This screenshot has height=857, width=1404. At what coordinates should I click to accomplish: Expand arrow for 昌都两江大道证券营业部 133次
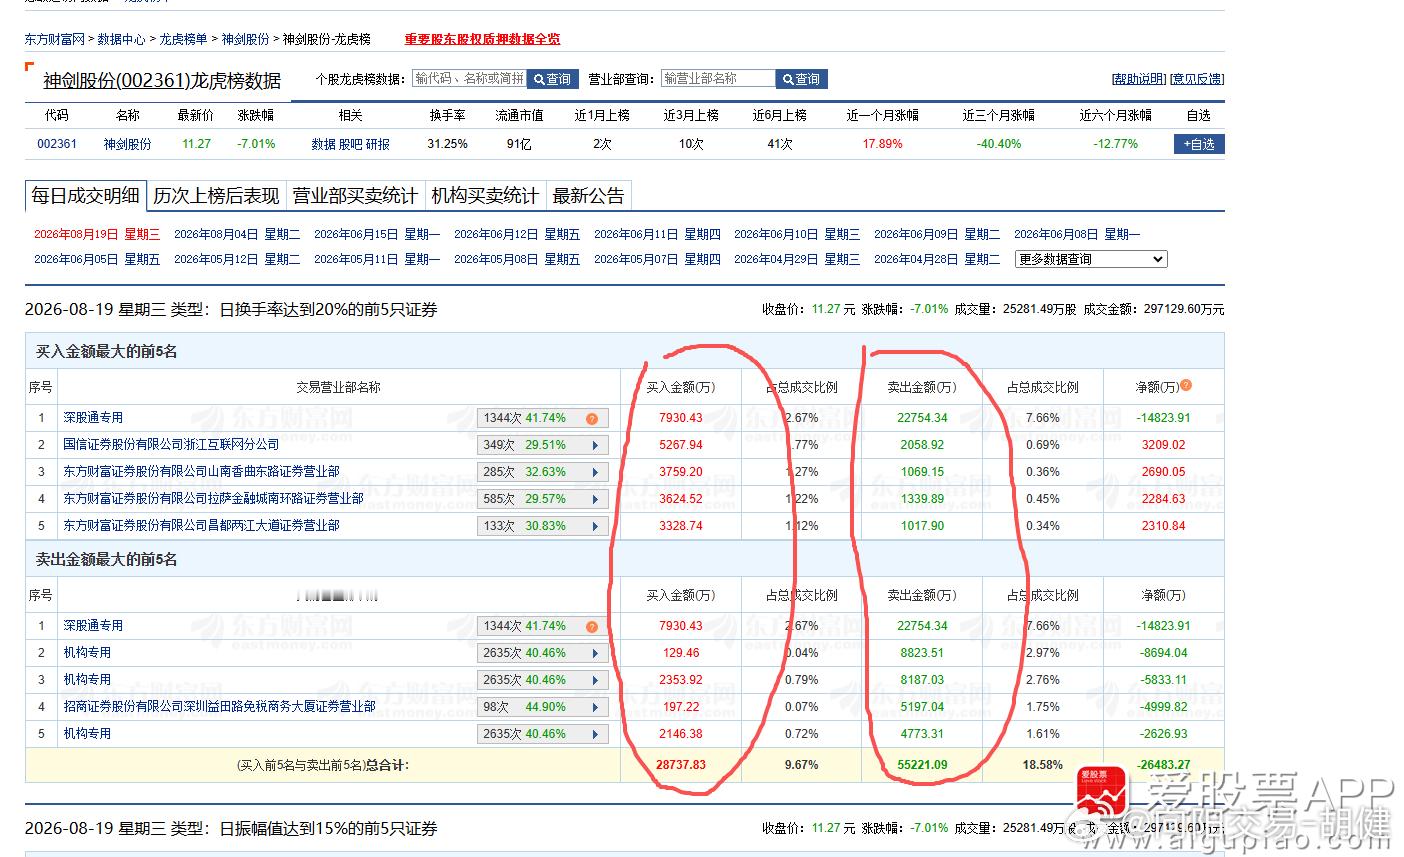coord(595,526)
